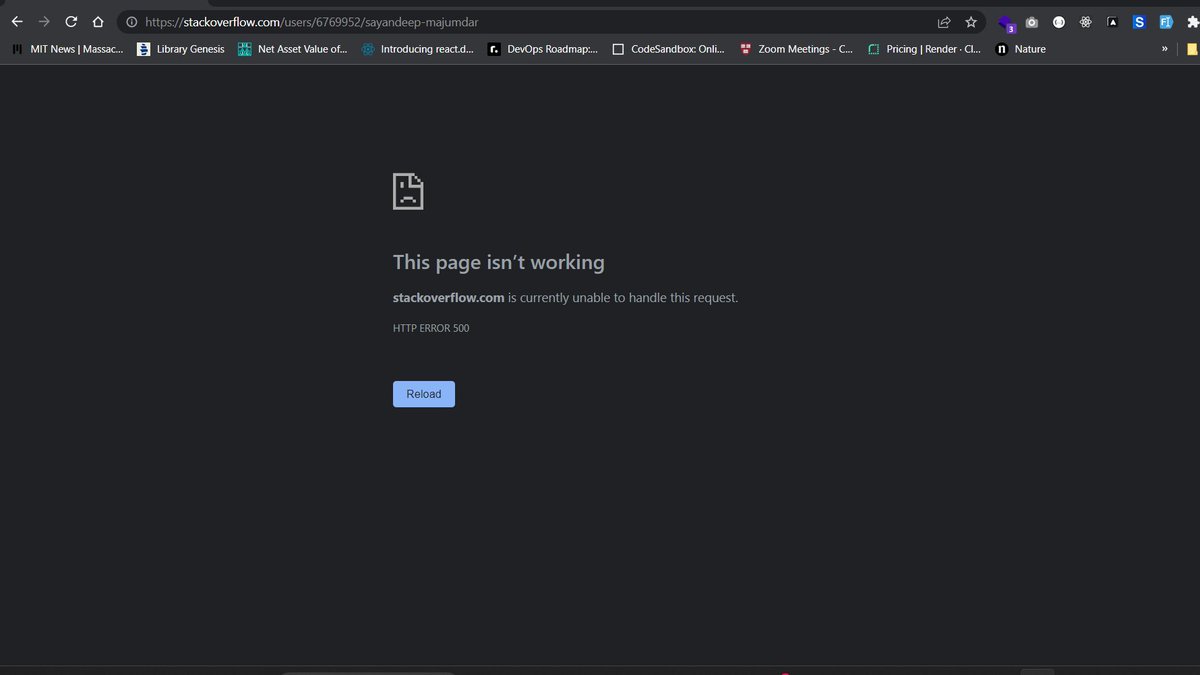This screenshot has height=675, width=1200.
Task: Open the Extensions puzzle-piece menu
Action: [x=1192, y=22]
